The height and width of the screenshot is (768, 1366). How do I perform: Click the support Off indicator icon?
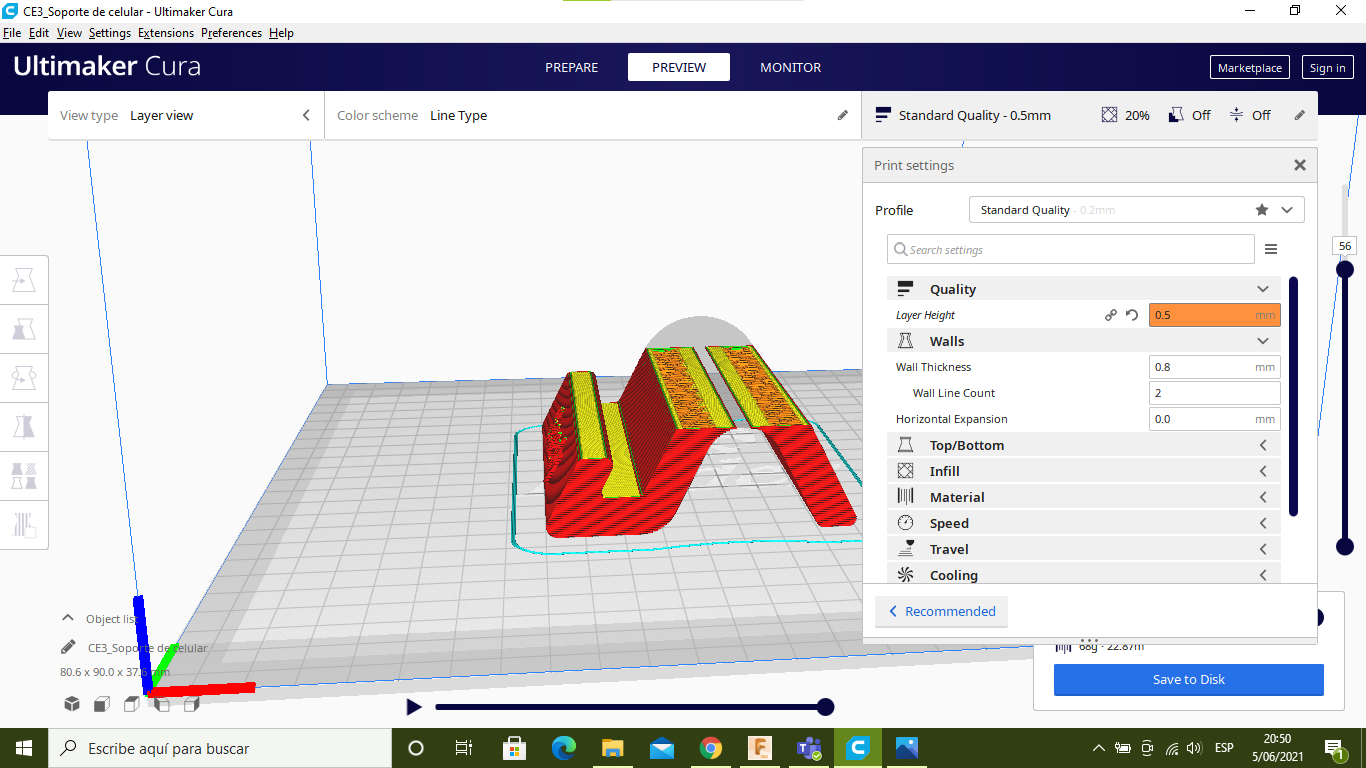[x=1176, y=115]
